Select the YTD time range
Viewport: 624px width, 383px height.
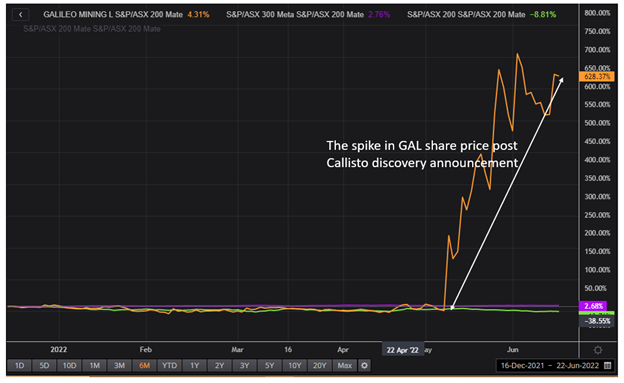coord(170,365)
